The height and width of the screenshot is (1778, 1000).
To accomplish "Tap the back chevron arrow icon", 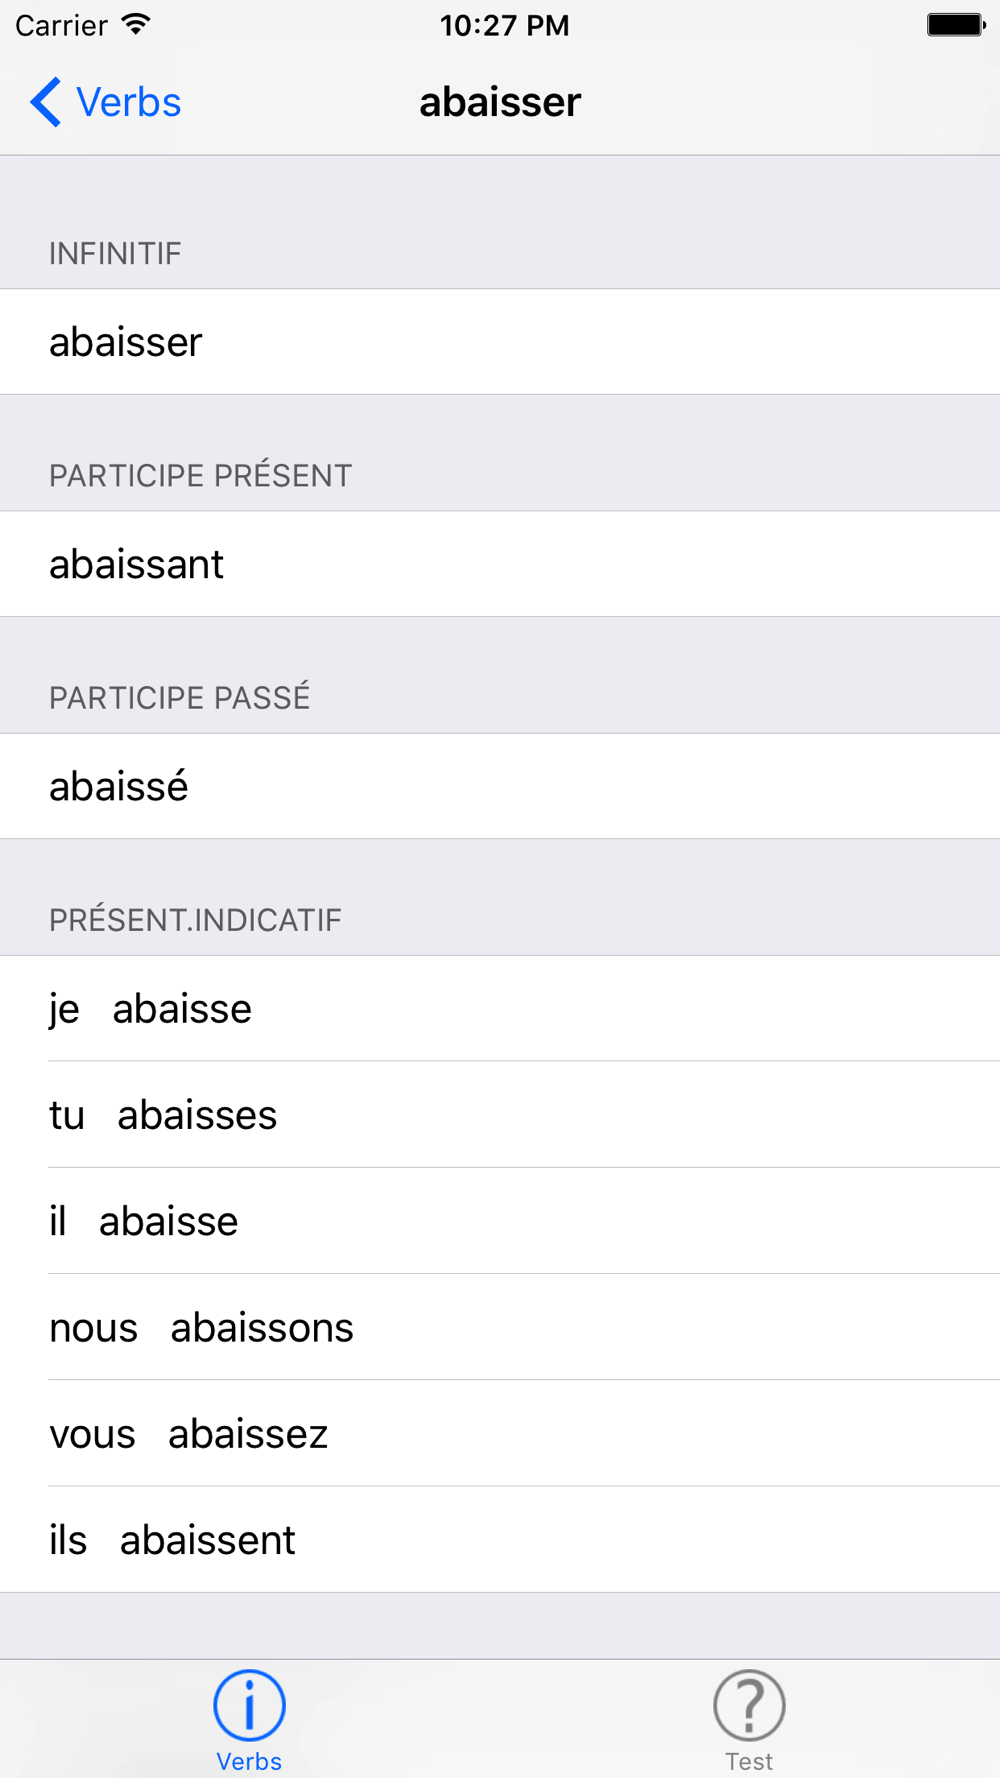I will (x=46, y=102).
